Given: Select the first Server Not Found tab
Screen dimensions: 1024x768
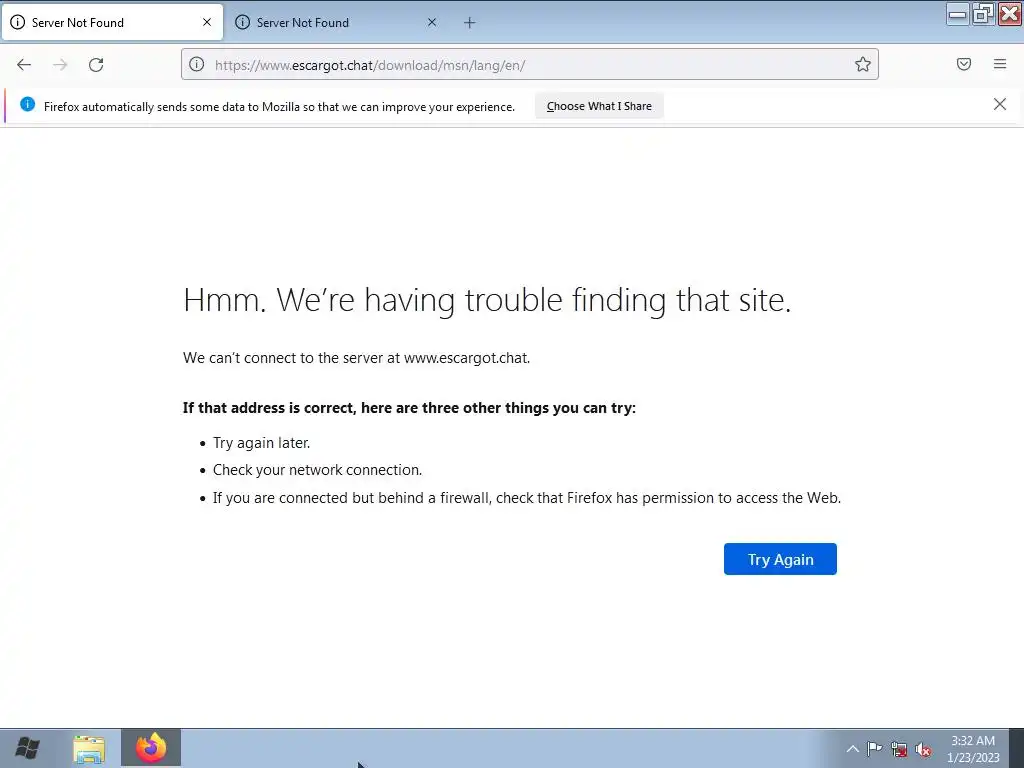Looking at the screenshot, I should point(112,23).
